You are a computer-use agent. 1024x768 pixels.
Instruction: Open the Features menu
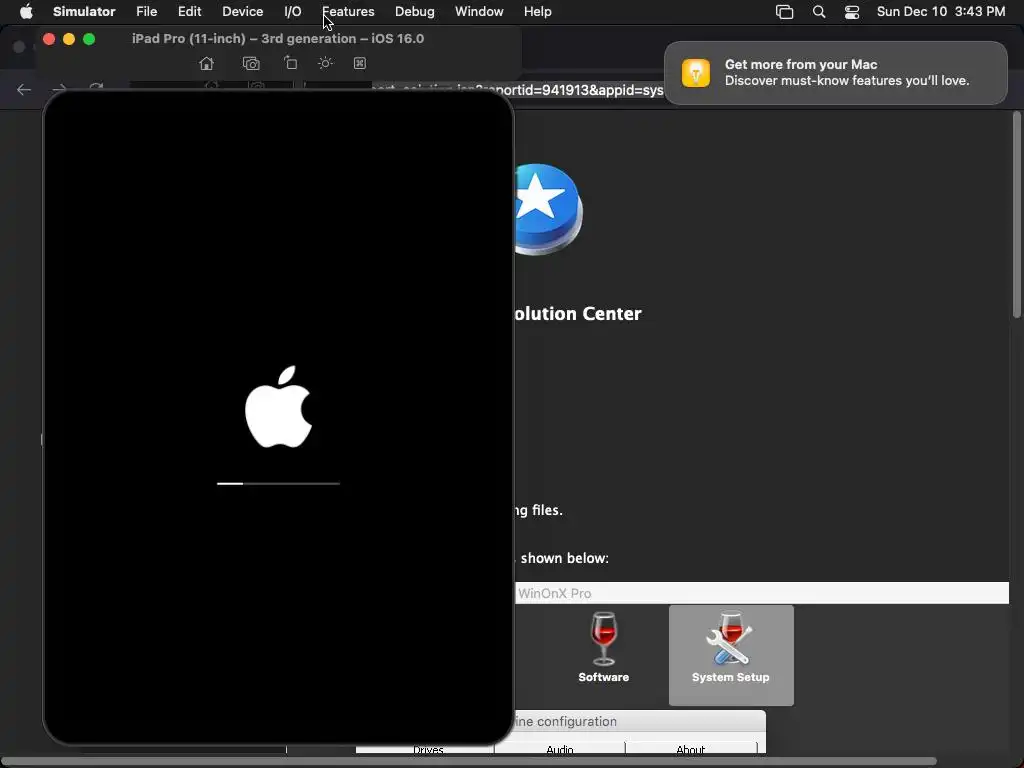click(348, 12)
